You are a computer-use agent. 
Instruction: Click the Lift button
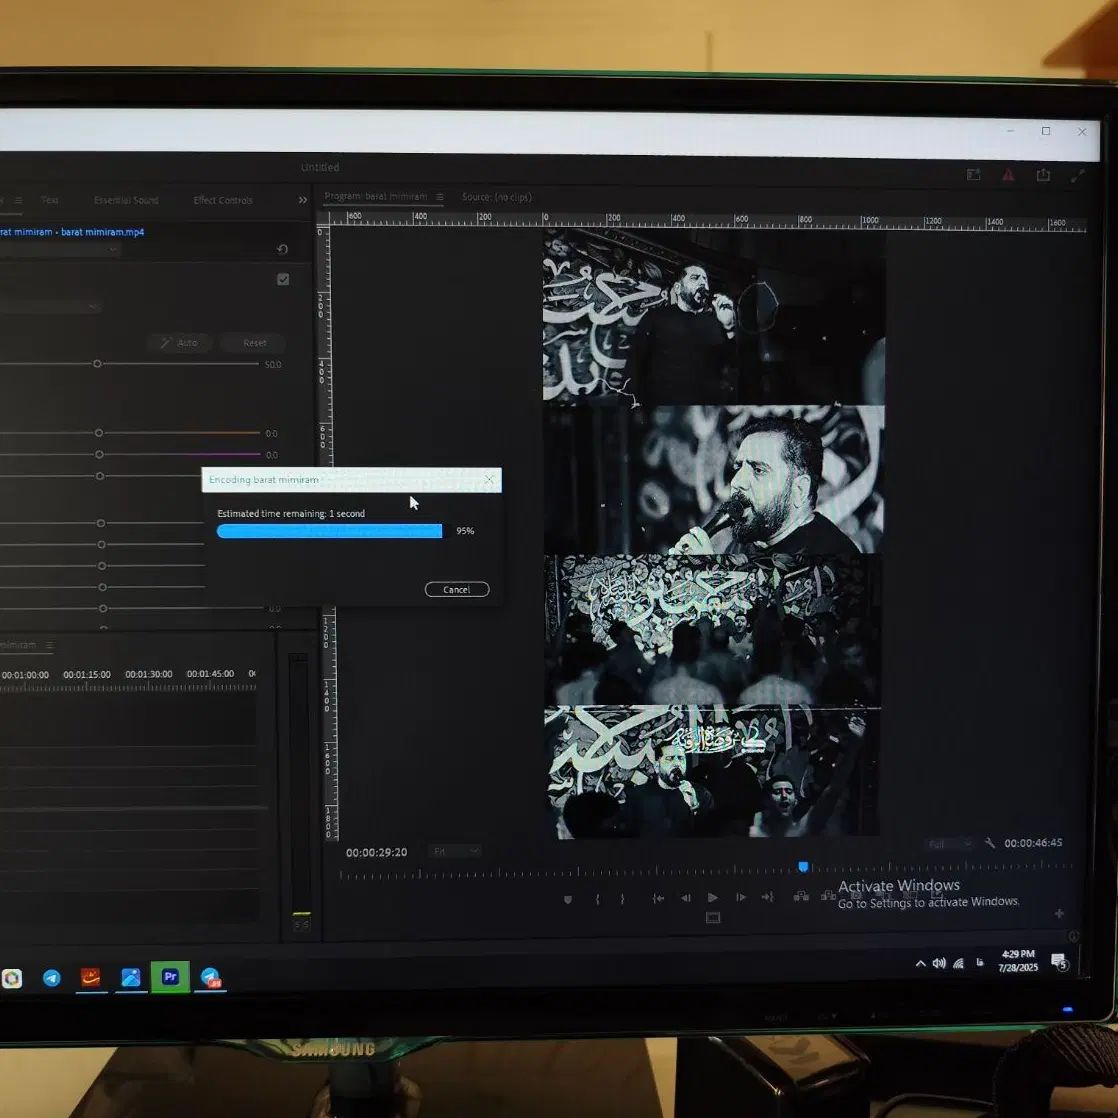point(801,896)
